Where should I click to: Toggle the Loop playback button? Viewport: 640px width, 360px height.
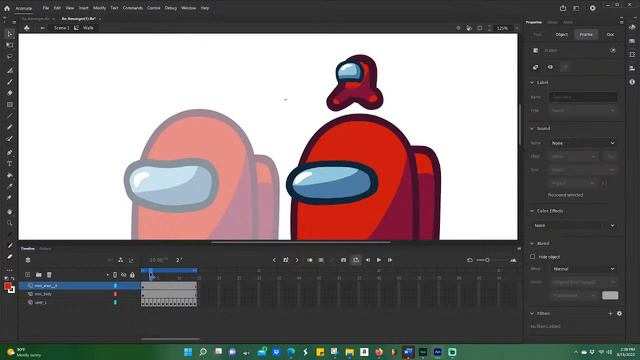pos(356,260)
